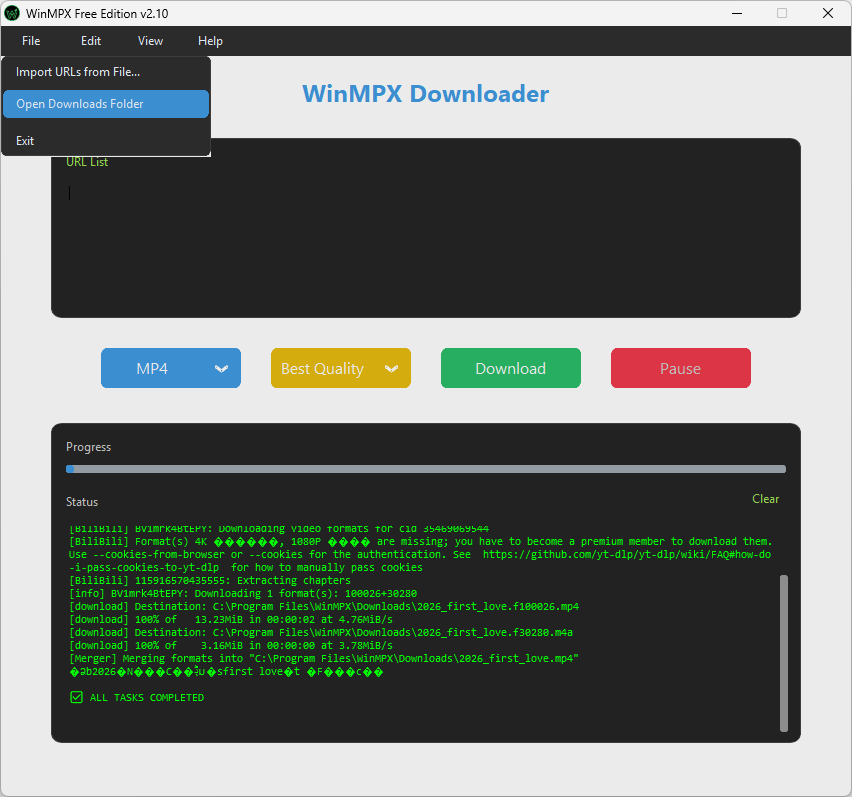Open the File menu

point(31,41)
